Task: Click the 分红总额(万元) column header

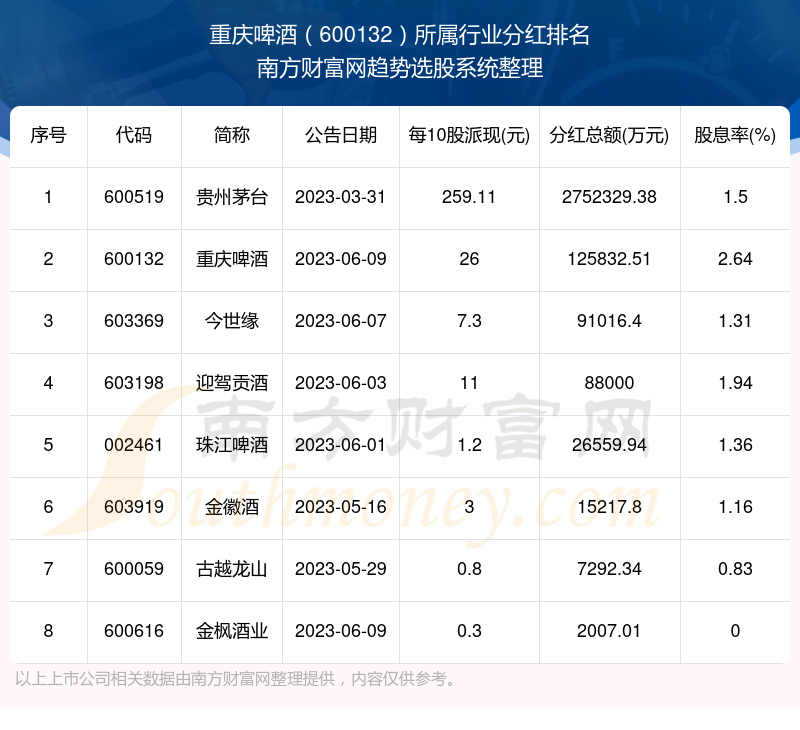Action: point(609,136)
